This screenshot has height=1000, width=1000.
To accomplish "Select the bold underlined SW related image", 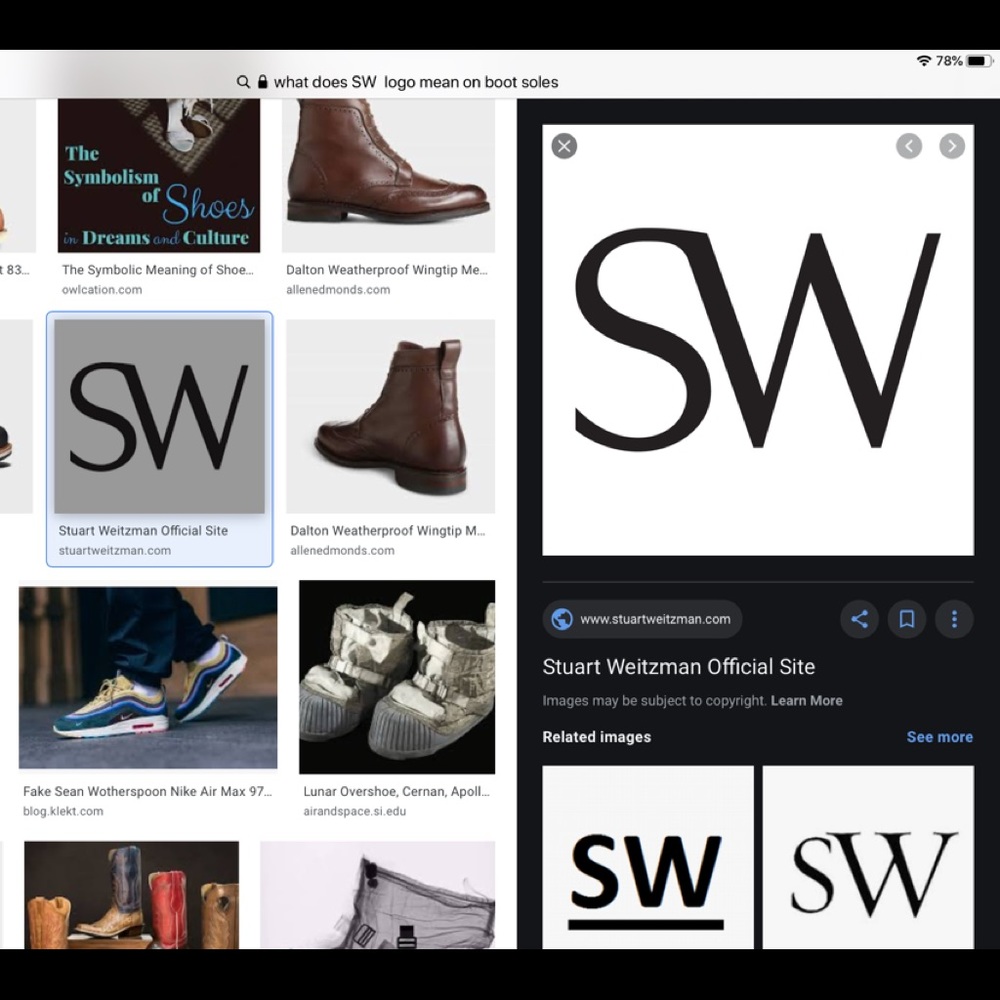I will coord(647,857).
